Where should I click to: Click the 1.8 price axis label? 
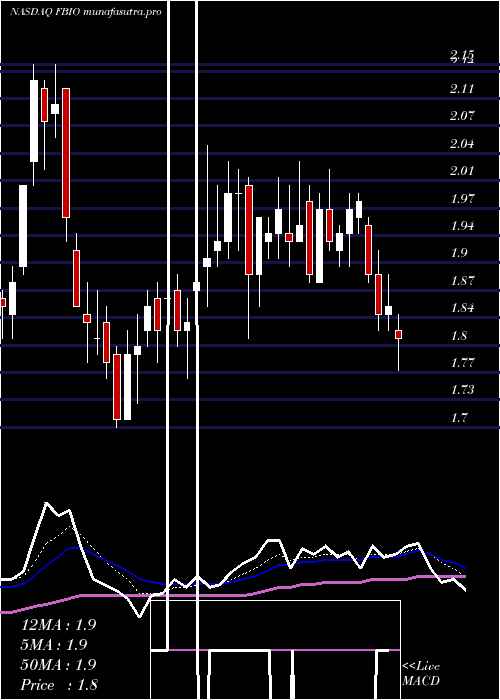click(x=458, y=335)
